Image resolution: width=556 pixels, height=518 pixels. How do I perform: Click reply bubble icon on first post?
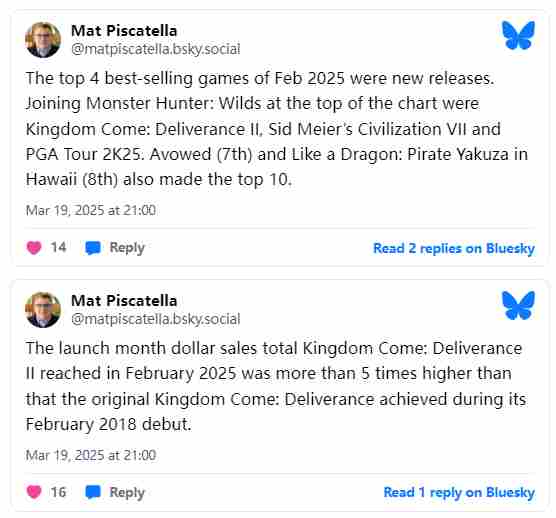point(93,248)
